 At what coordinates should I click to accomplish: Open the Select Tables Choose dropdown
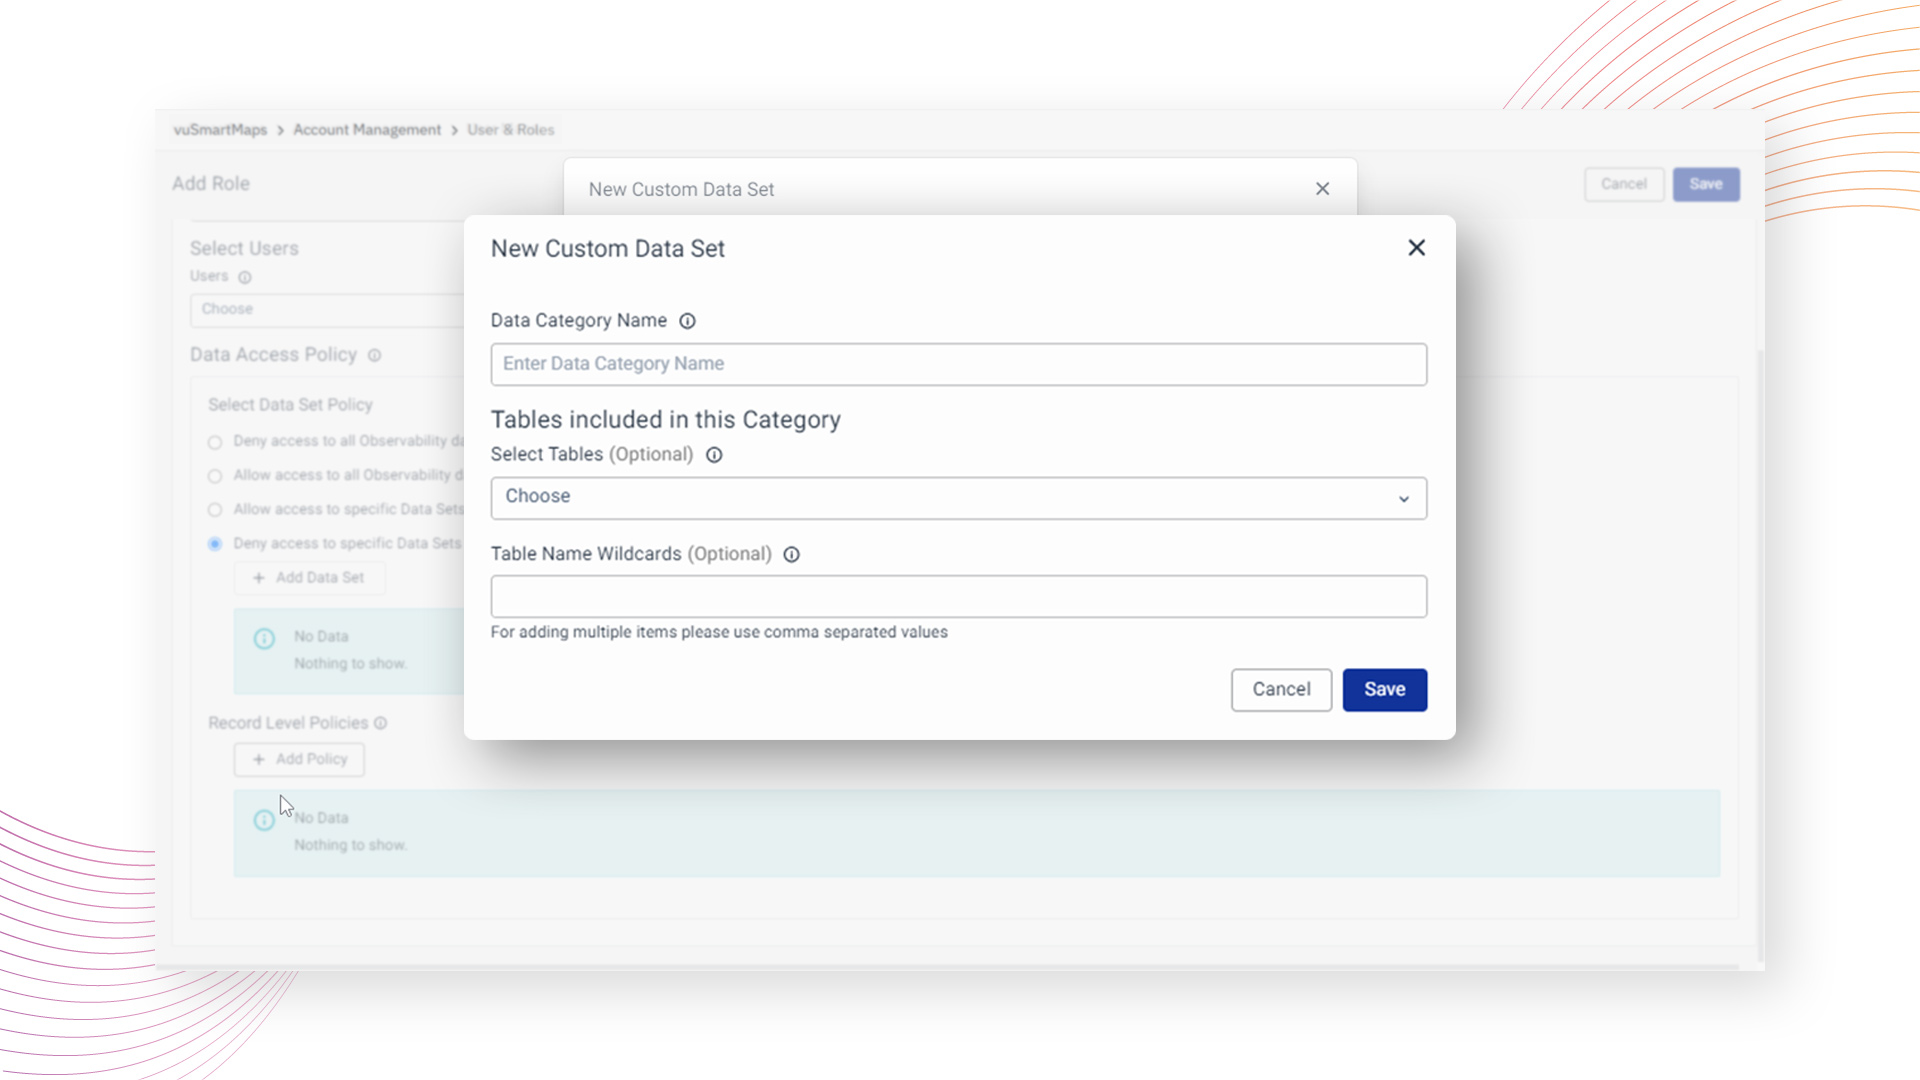coord(958,498)
